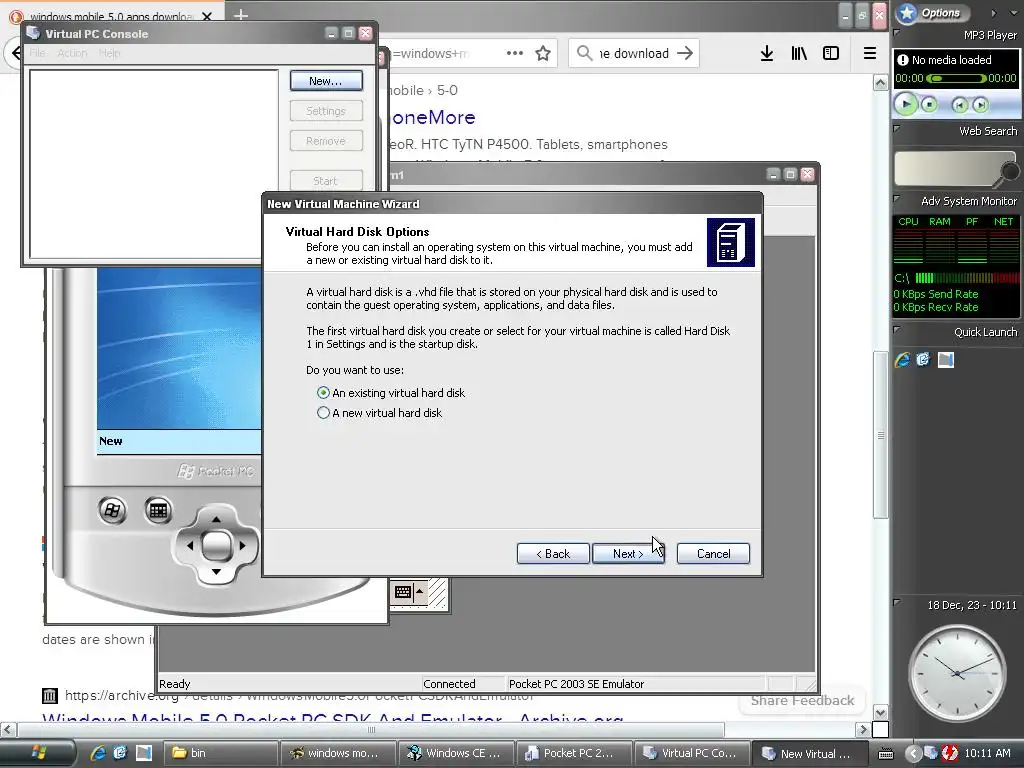Click the browser vertical scrollbar thumb
The image size is (1024, 768).
click(x=880, y=434)
